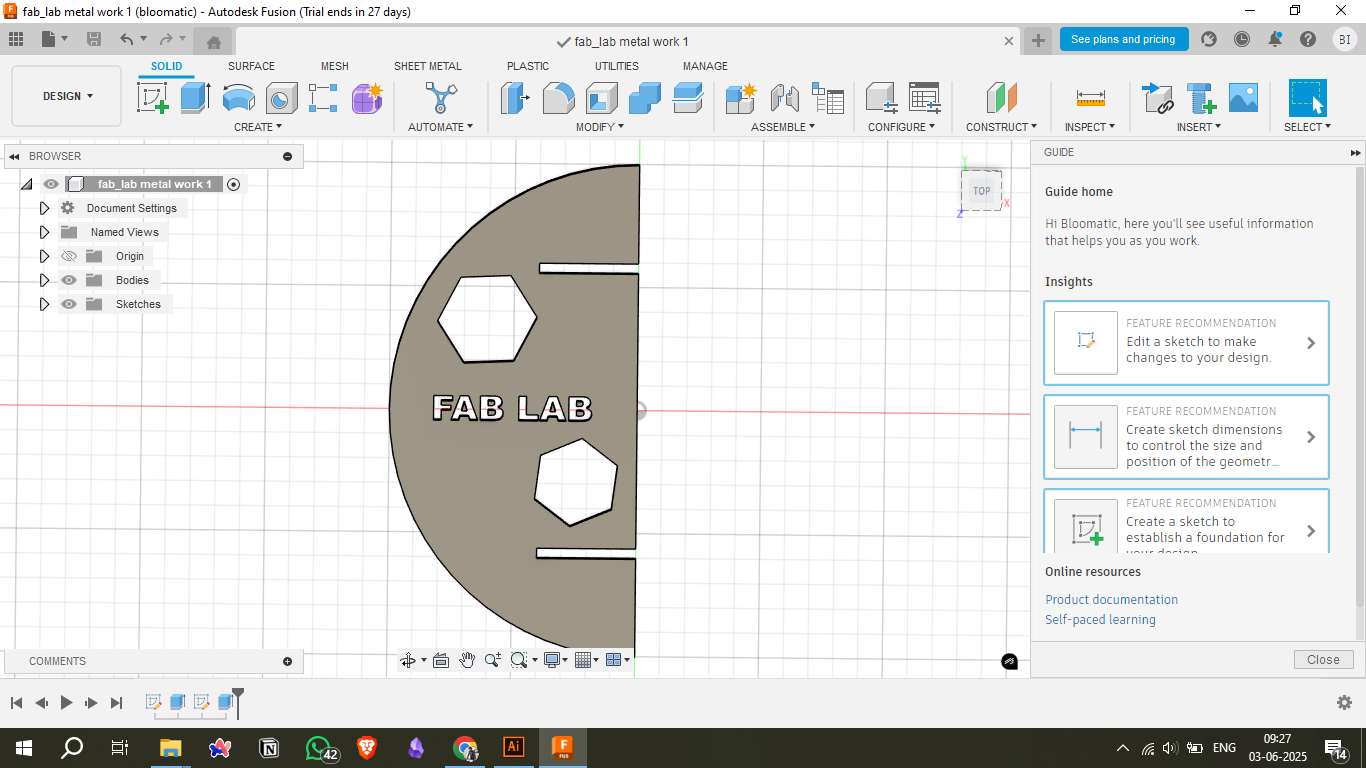The image size is (1366, 768).
Task: Select the Fillet tool
Action: pyautogui.click(x=558, y=98)
